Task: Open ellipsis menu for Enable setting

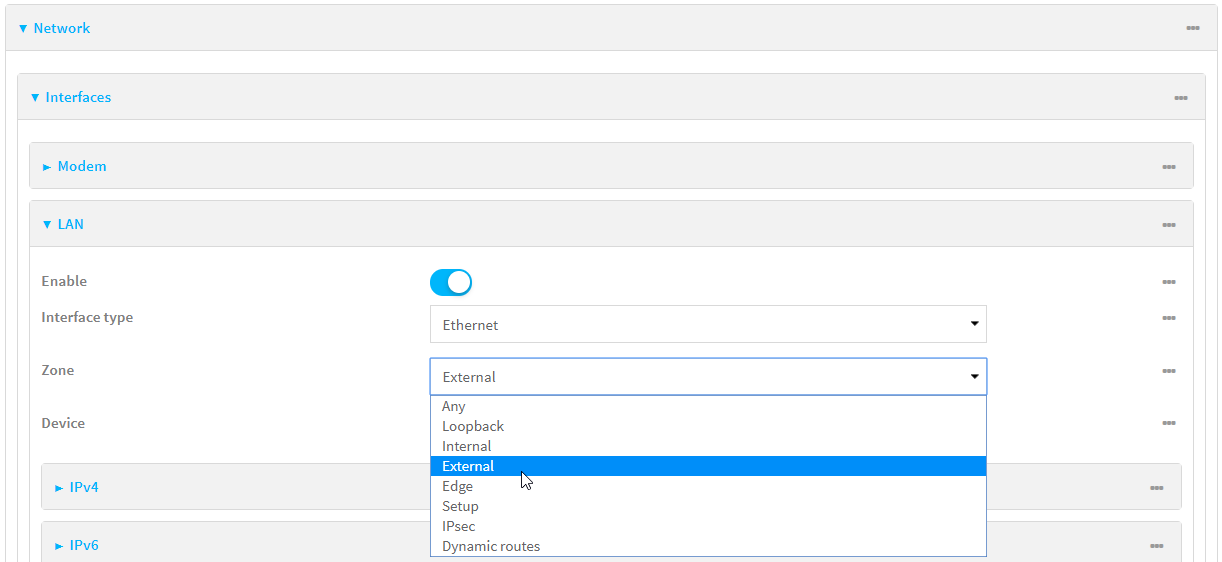Action: pos(1168,282)
